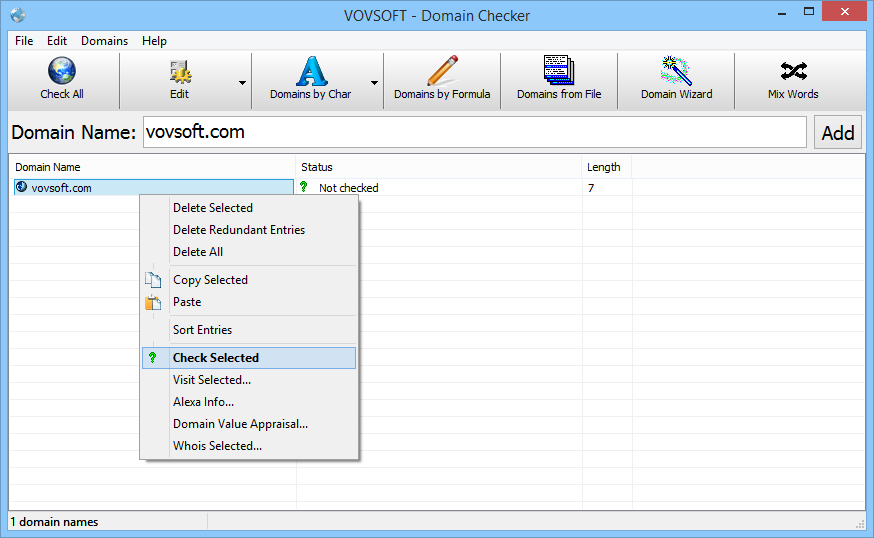Click the Not checked status cell
The width and height of the screenshot is (874, 538).
(348, 188)
